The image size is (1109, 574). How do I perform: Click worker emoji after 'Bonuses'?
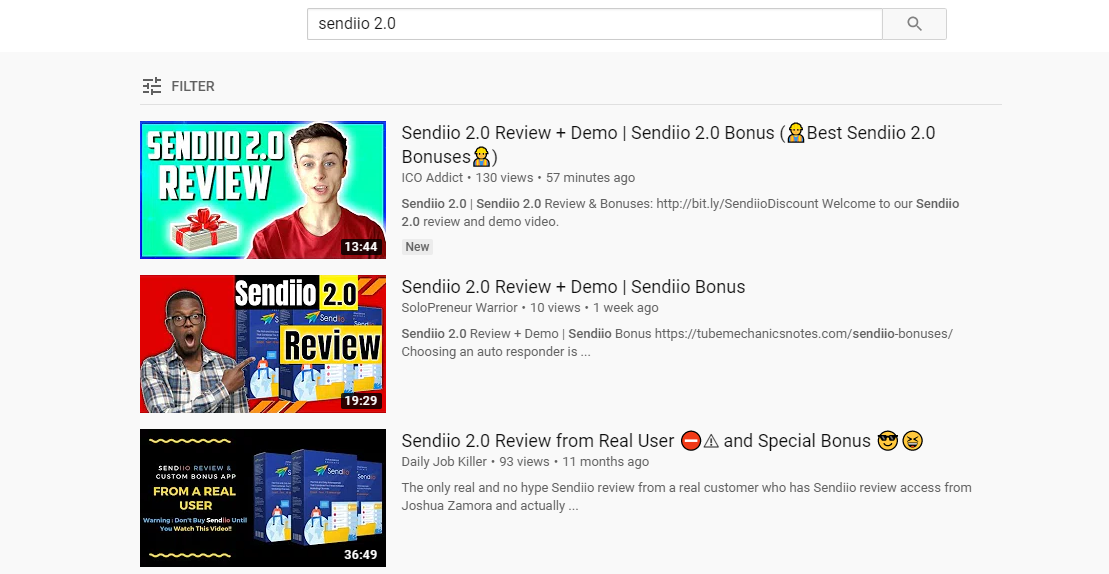pyautogui.click(x=482, y=156)
